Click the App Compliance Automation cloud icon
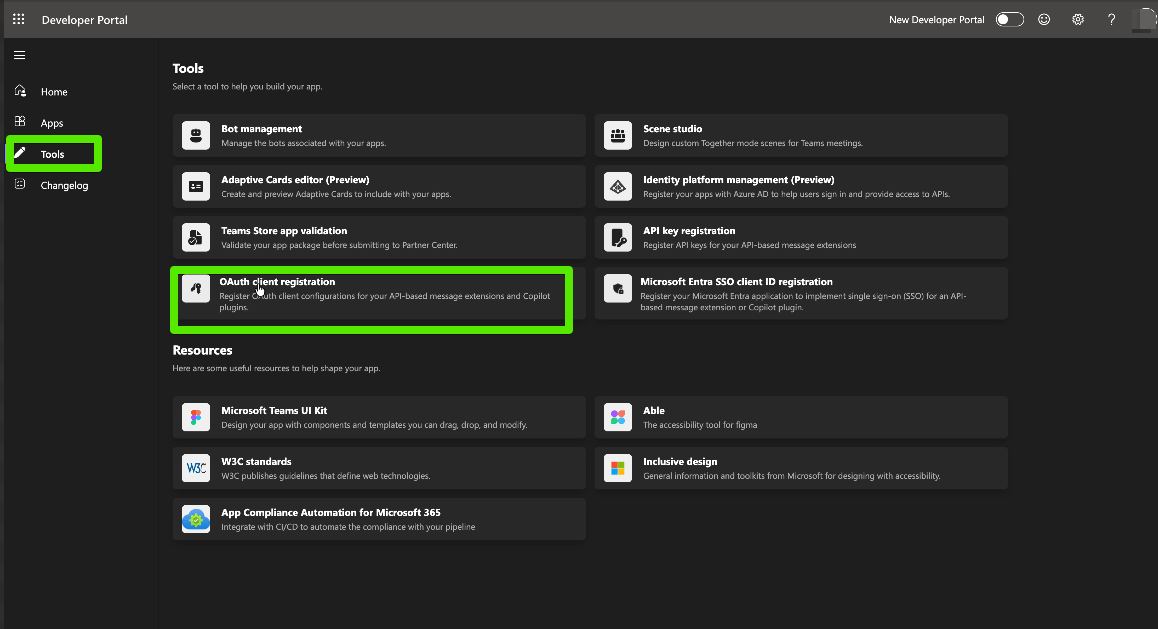The width and height of the screenshot is (1158, 629). pyautogui.click(x=196, y=519)
